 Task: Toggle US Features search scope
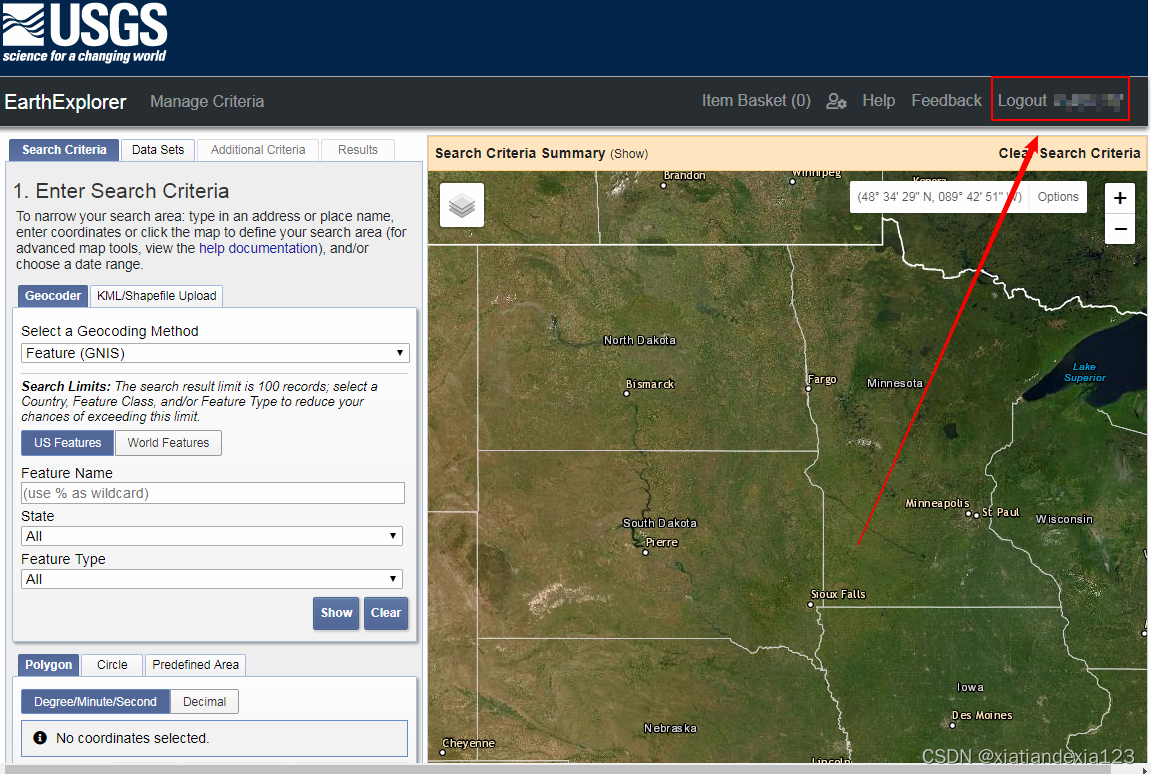tap(68, 443)
